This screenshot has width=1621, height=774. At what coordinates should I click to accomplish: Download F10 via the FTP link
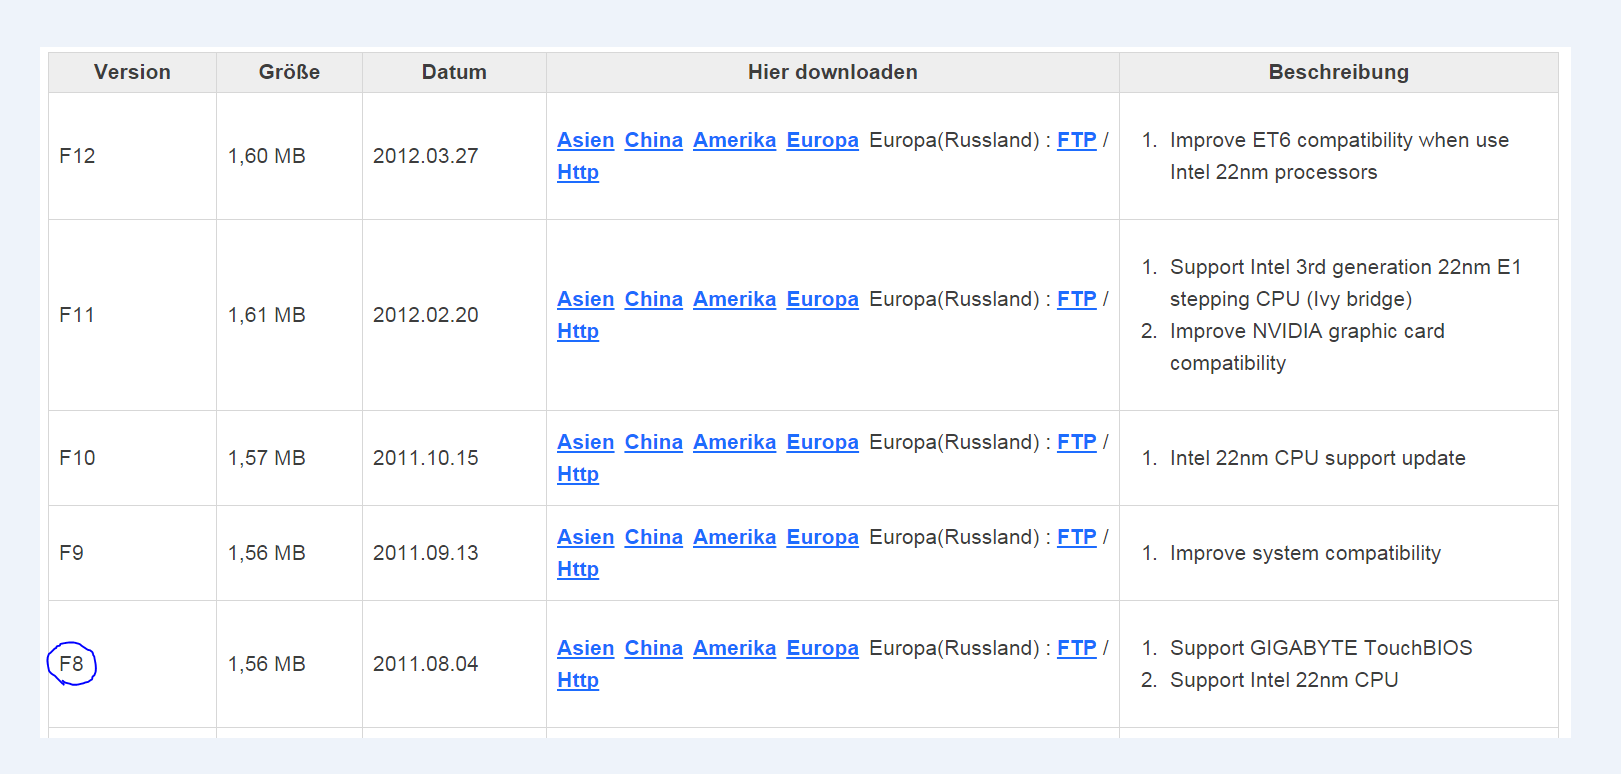pyautogui.click(x=1076, y=443)
